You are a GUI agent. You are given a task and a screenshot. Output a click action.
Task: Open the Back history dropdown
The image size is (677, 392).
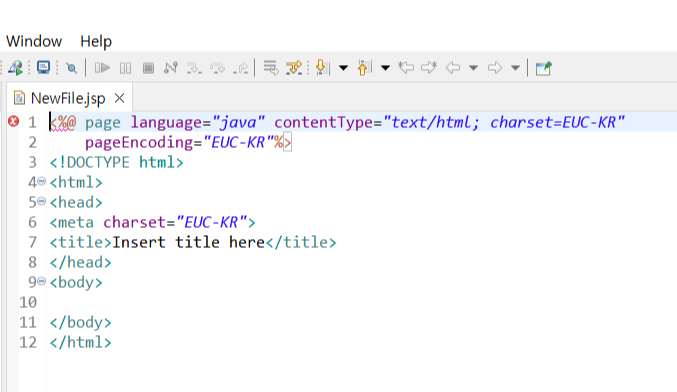pos(474,68)
